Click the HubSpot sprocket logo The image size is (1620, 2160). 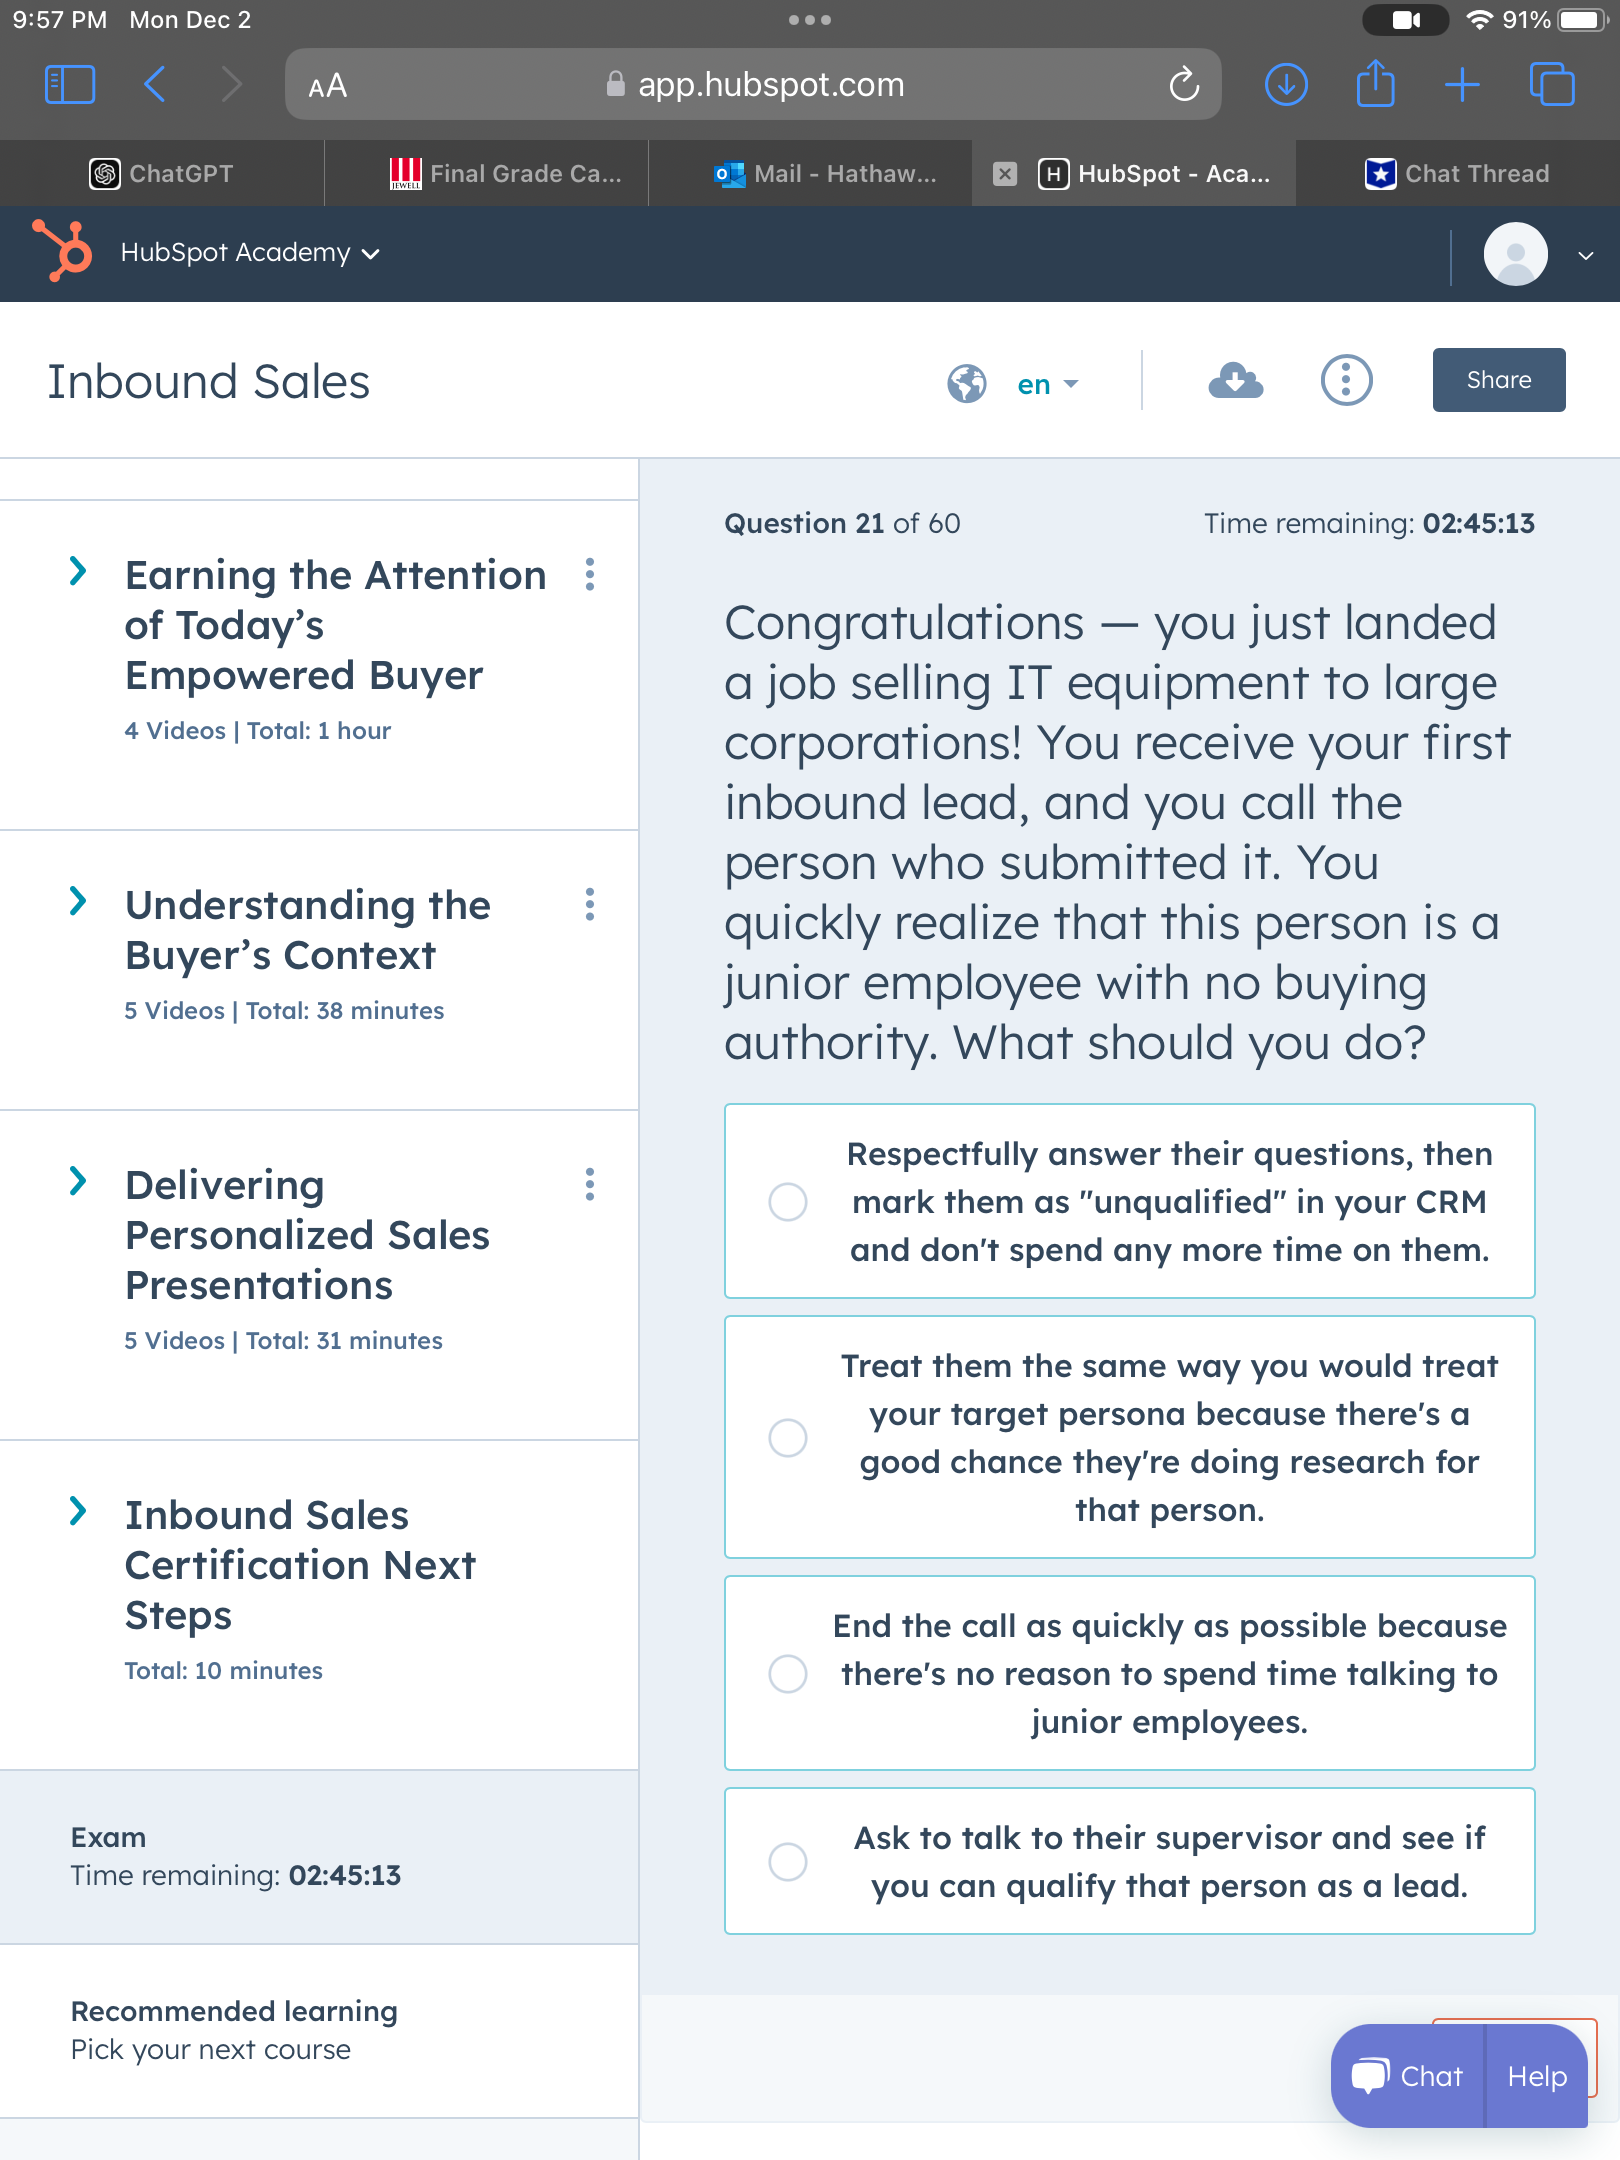point(63,251)
